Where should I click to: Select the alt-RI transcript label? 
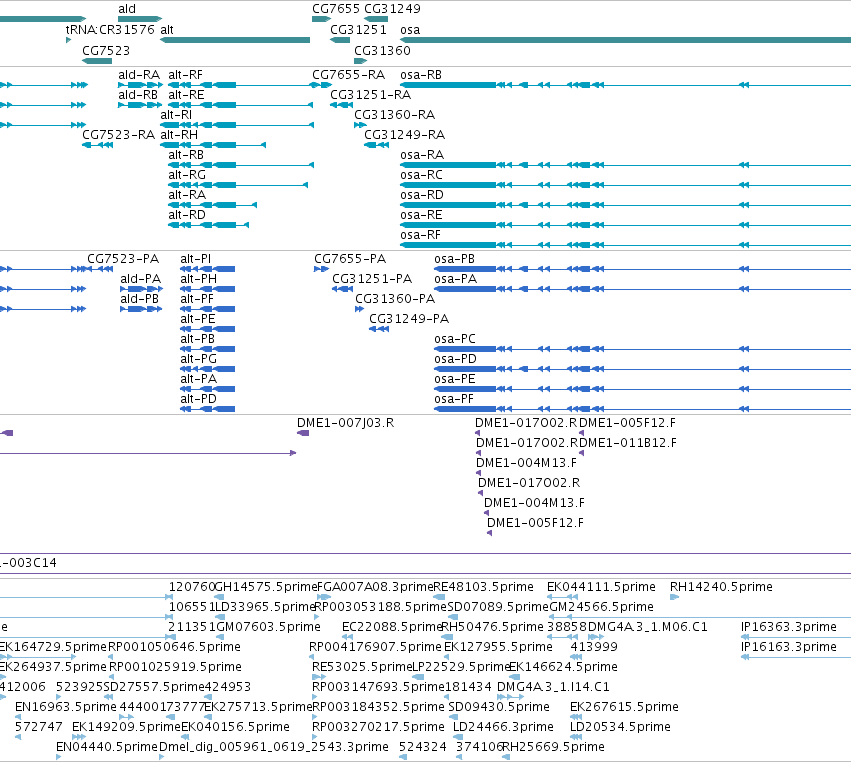click(176, 115)
